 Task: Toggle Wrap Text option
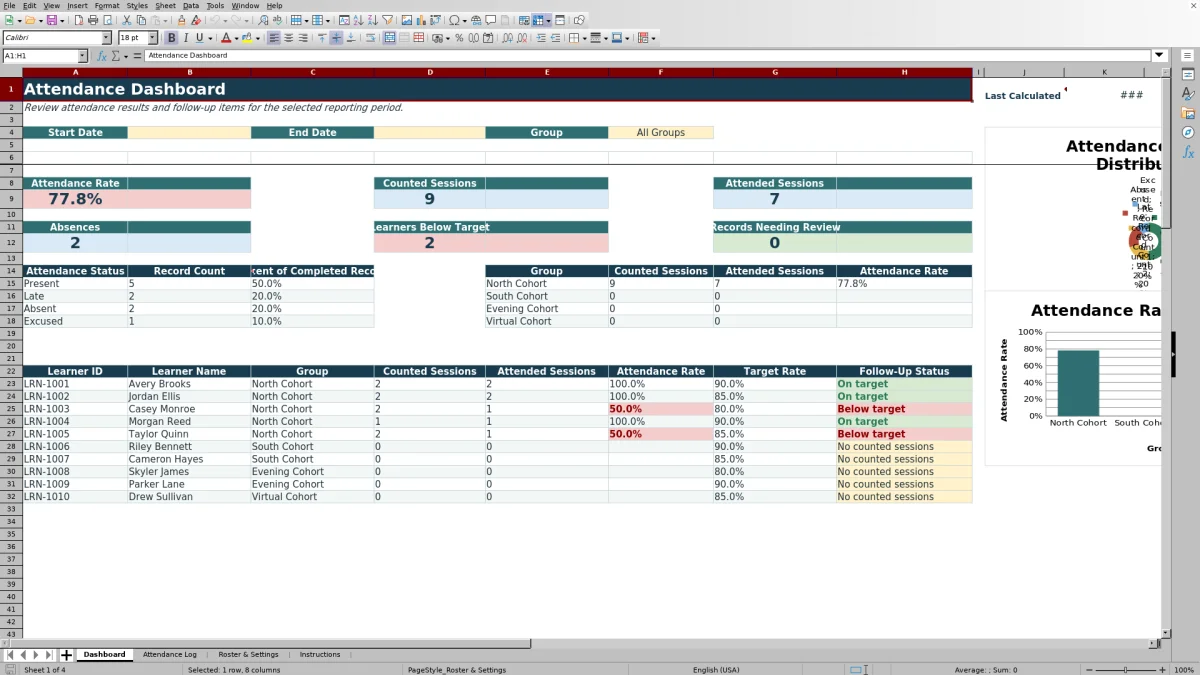click(x=371, y=38)
